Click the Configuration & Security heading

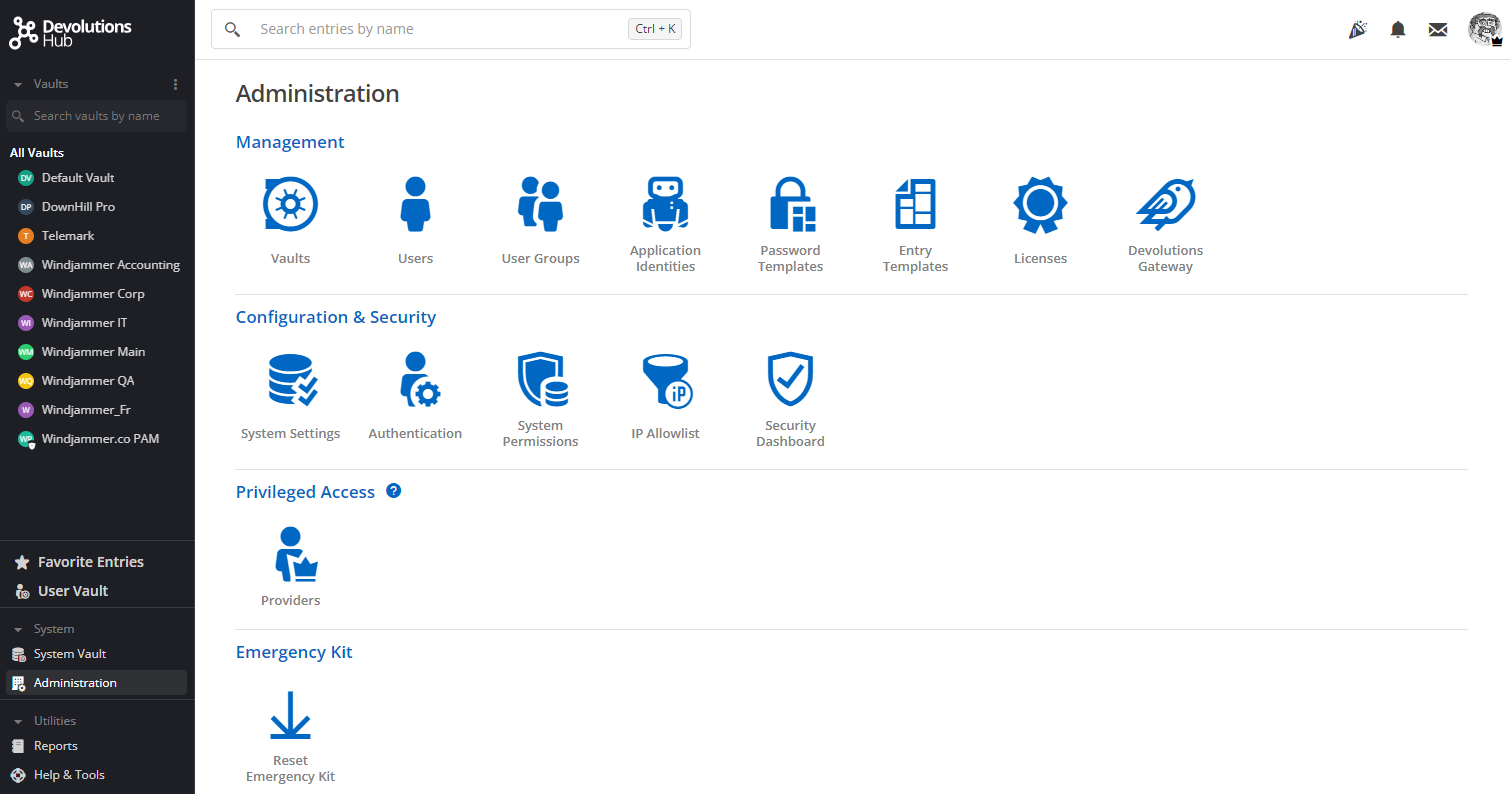pos(336,317)
